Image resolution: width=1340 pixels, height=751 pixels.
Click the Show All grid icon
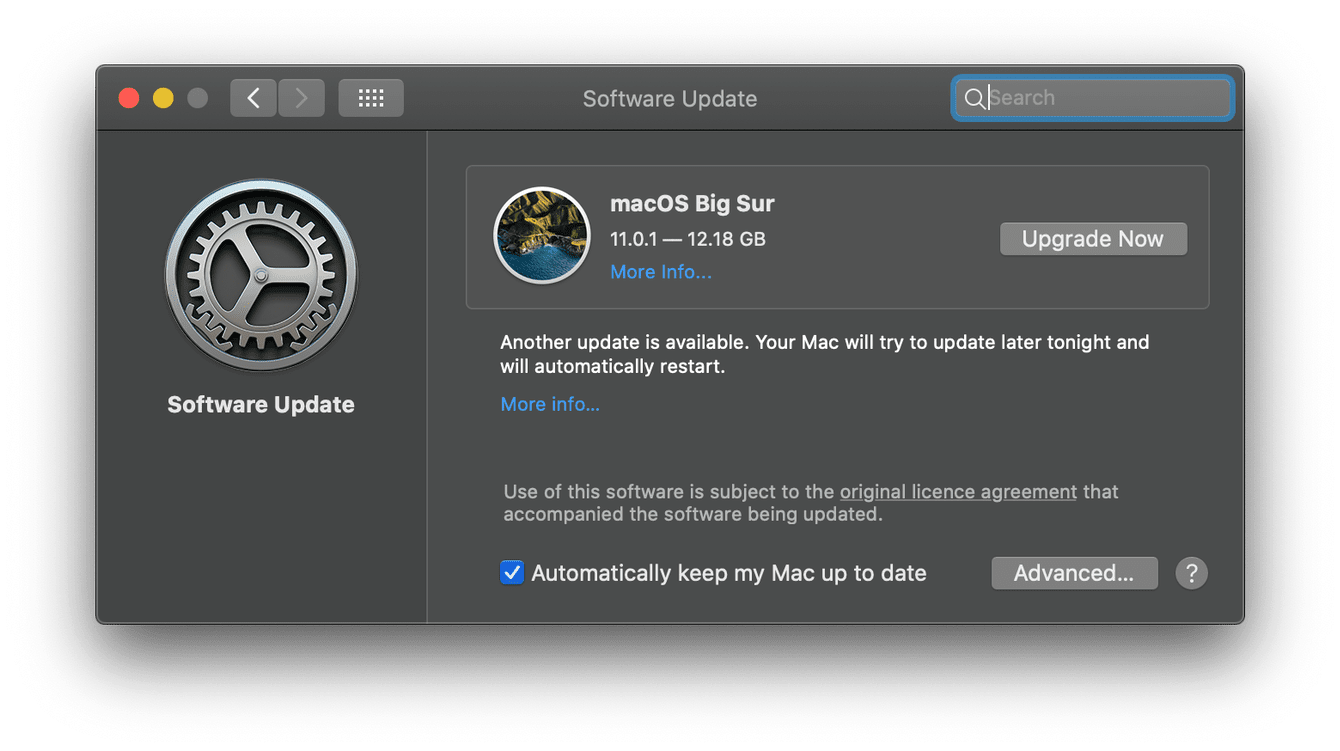click(370, 97)
